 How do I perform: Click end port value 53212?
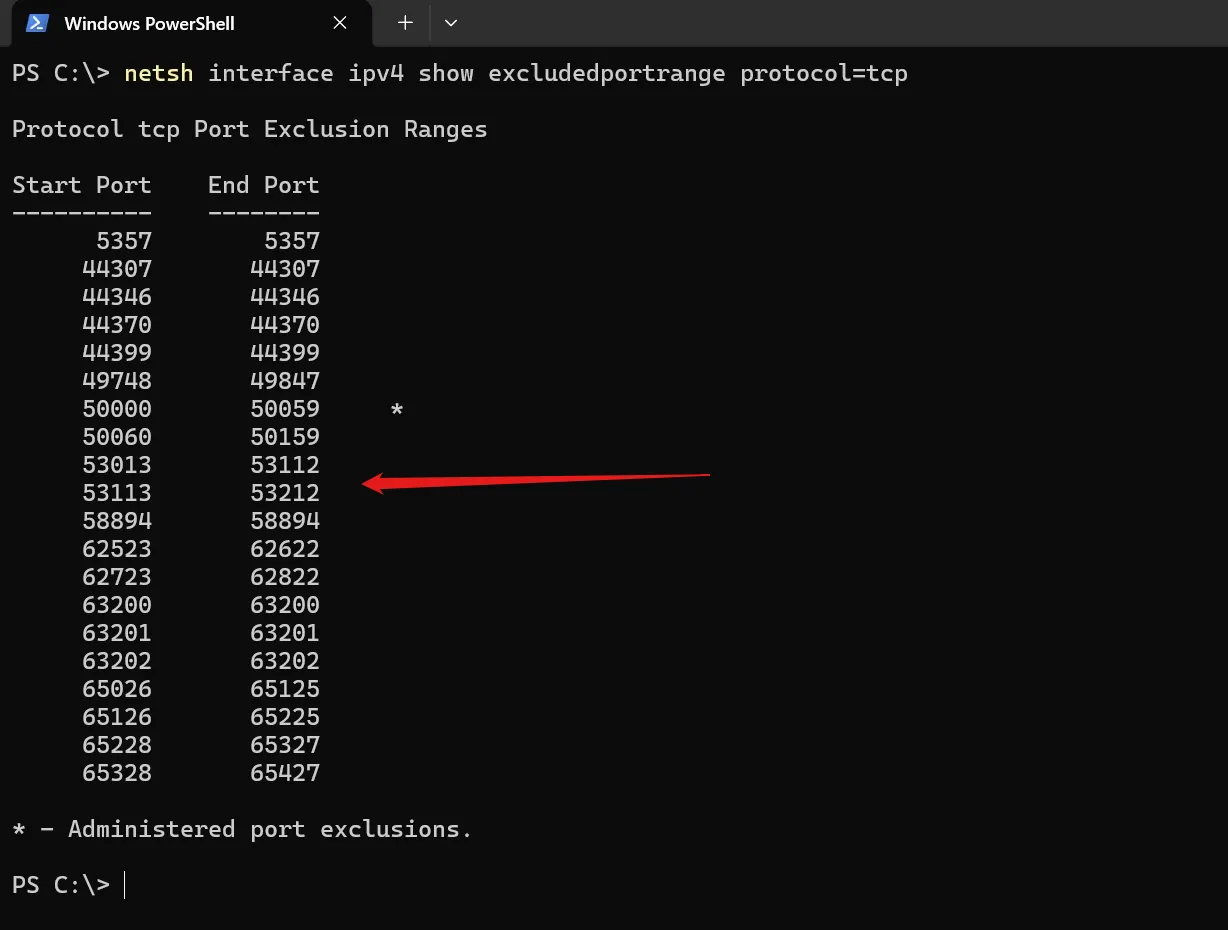285,493
